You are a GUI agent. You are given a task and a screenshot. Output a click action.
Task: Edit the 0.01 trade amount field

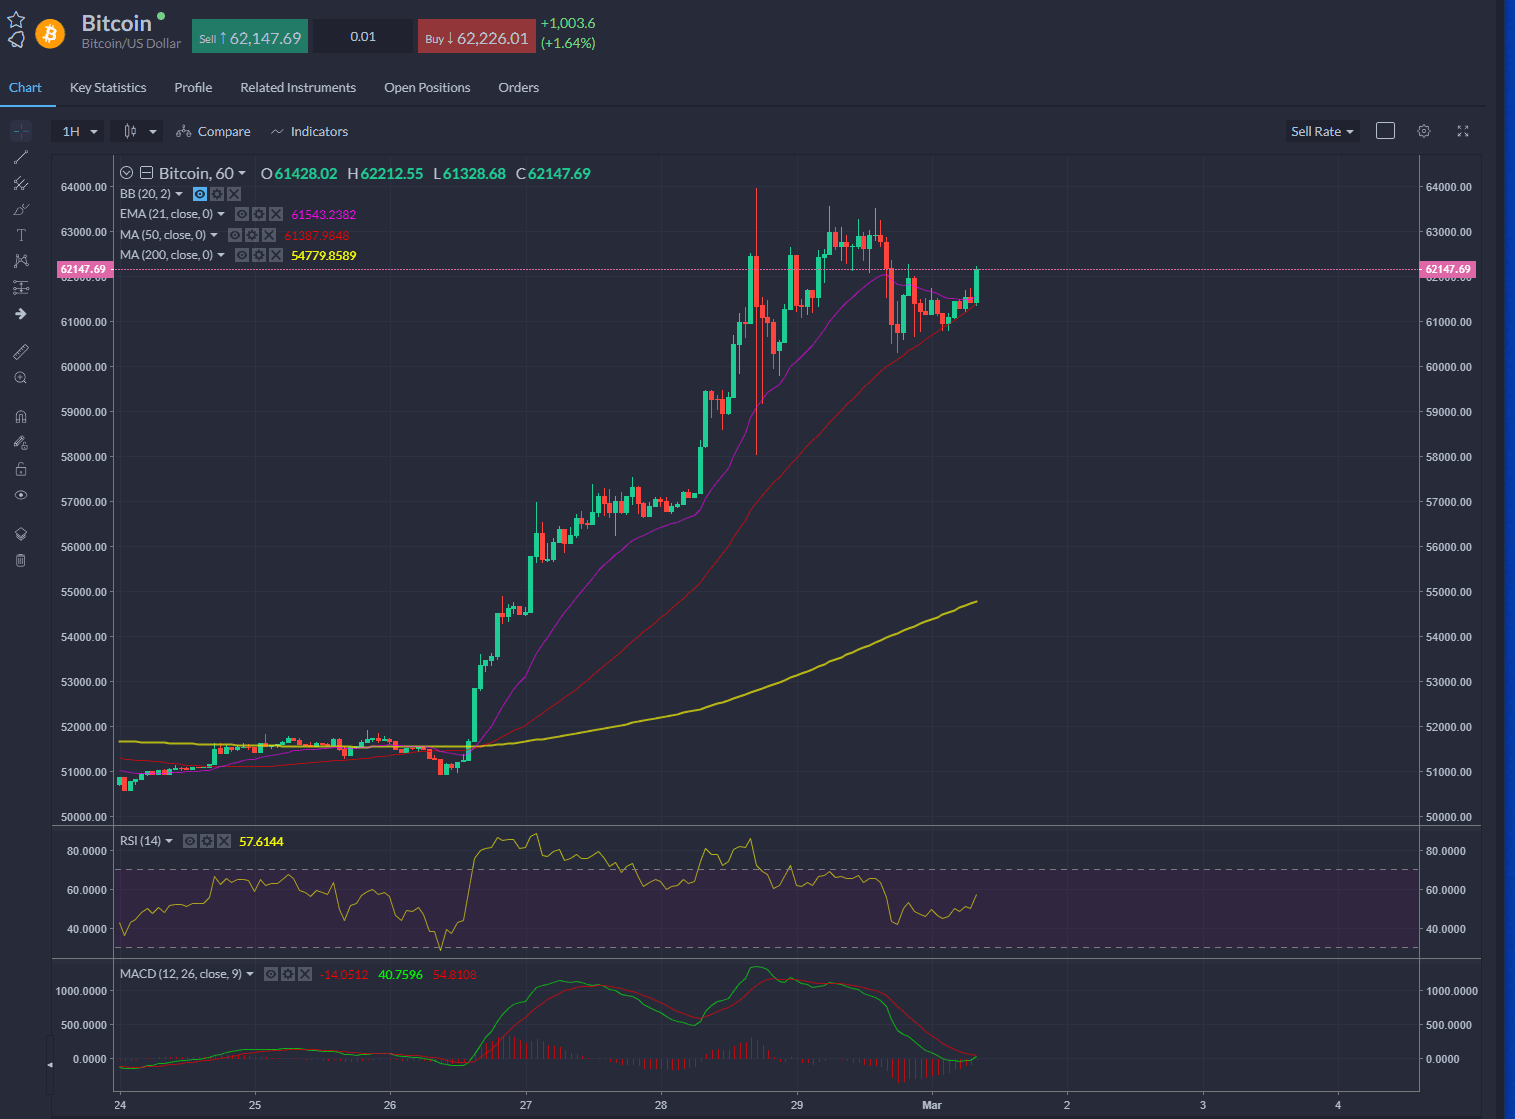[x=363, y=37]
